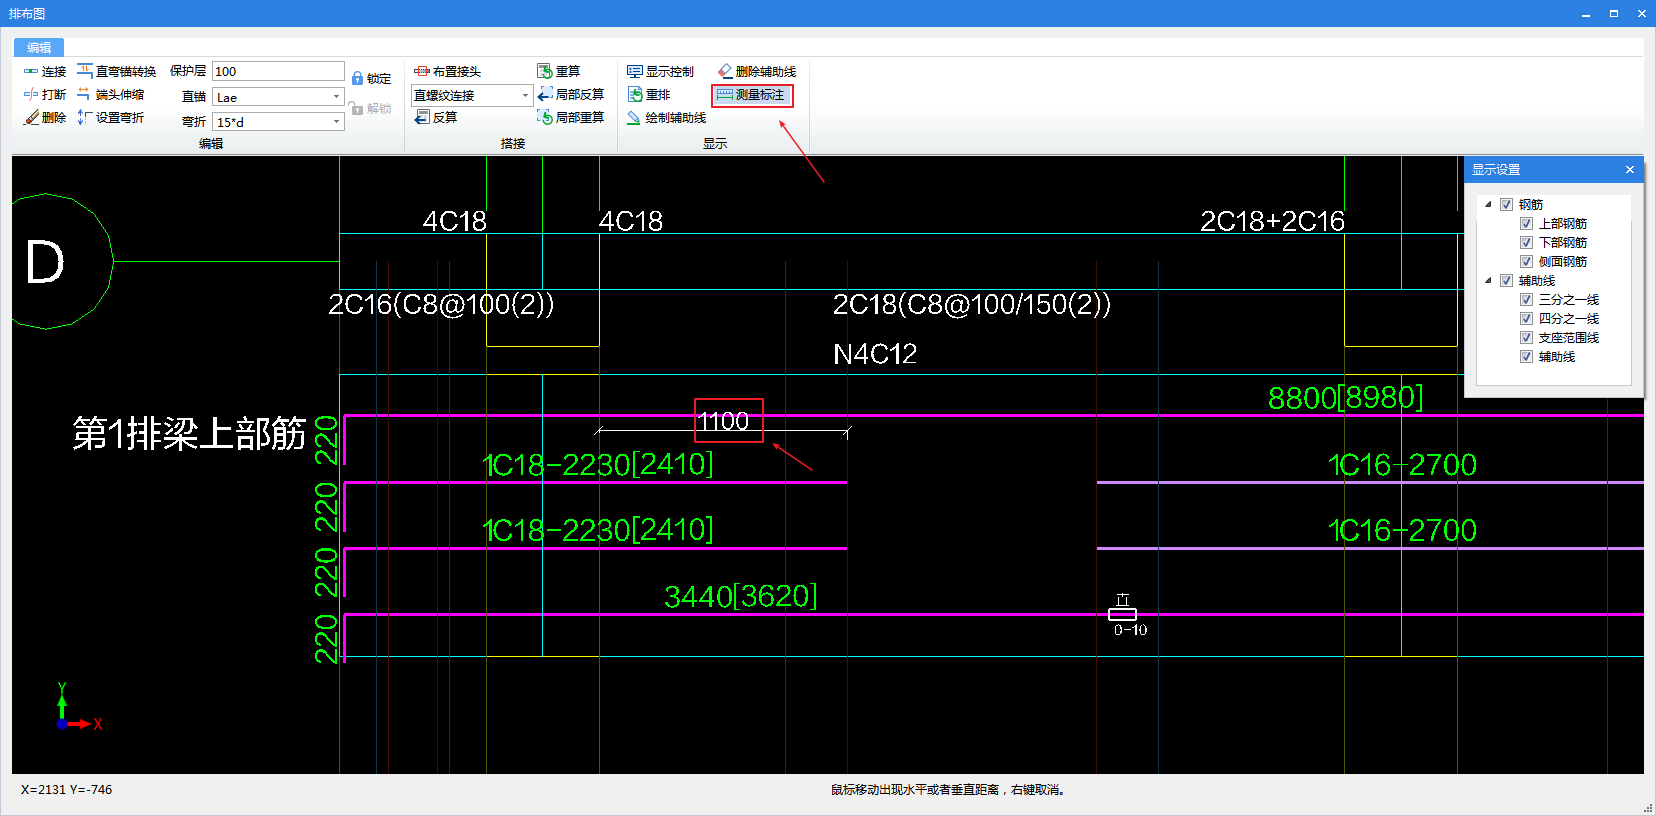Open the 弯折 15*d dropdown
This screenshot has height=816, width=1656.
[336, 122]
